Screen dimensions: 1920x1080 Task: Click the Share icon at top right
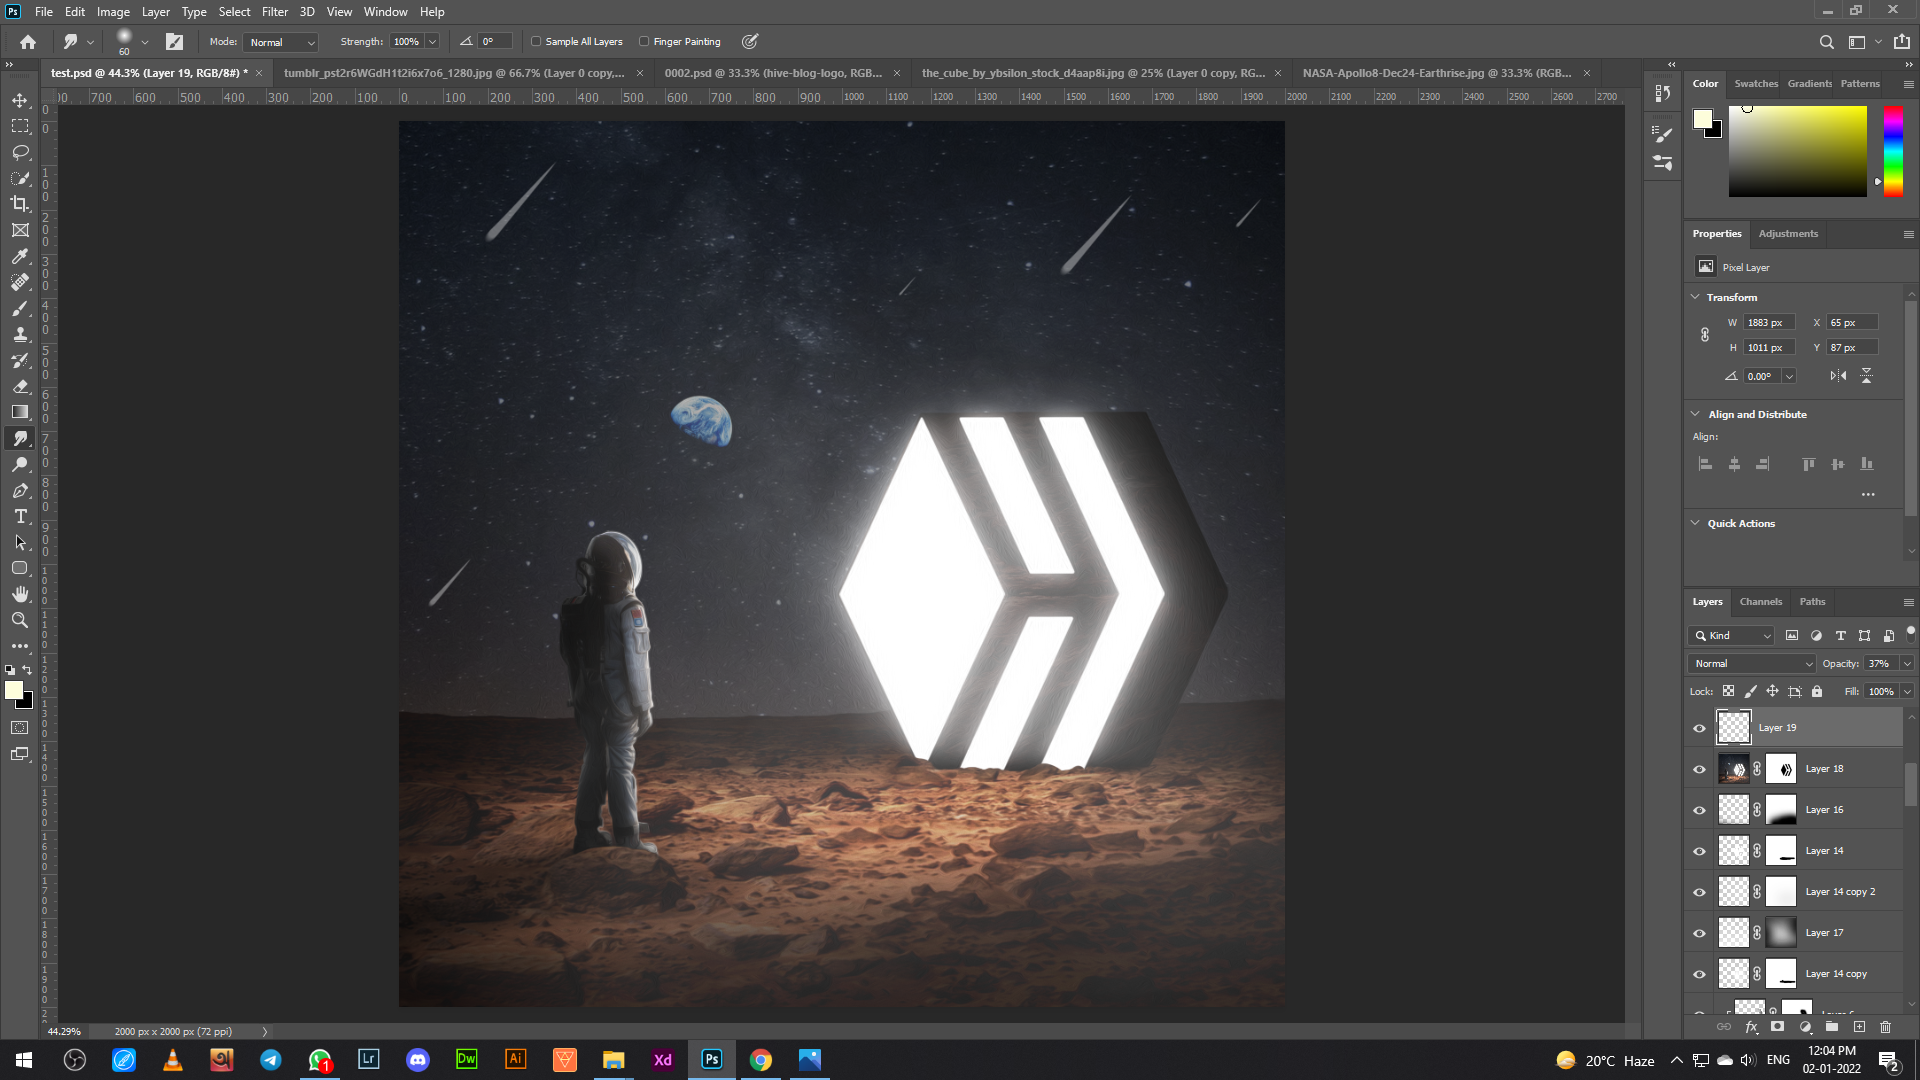[x=1901, y=42]
